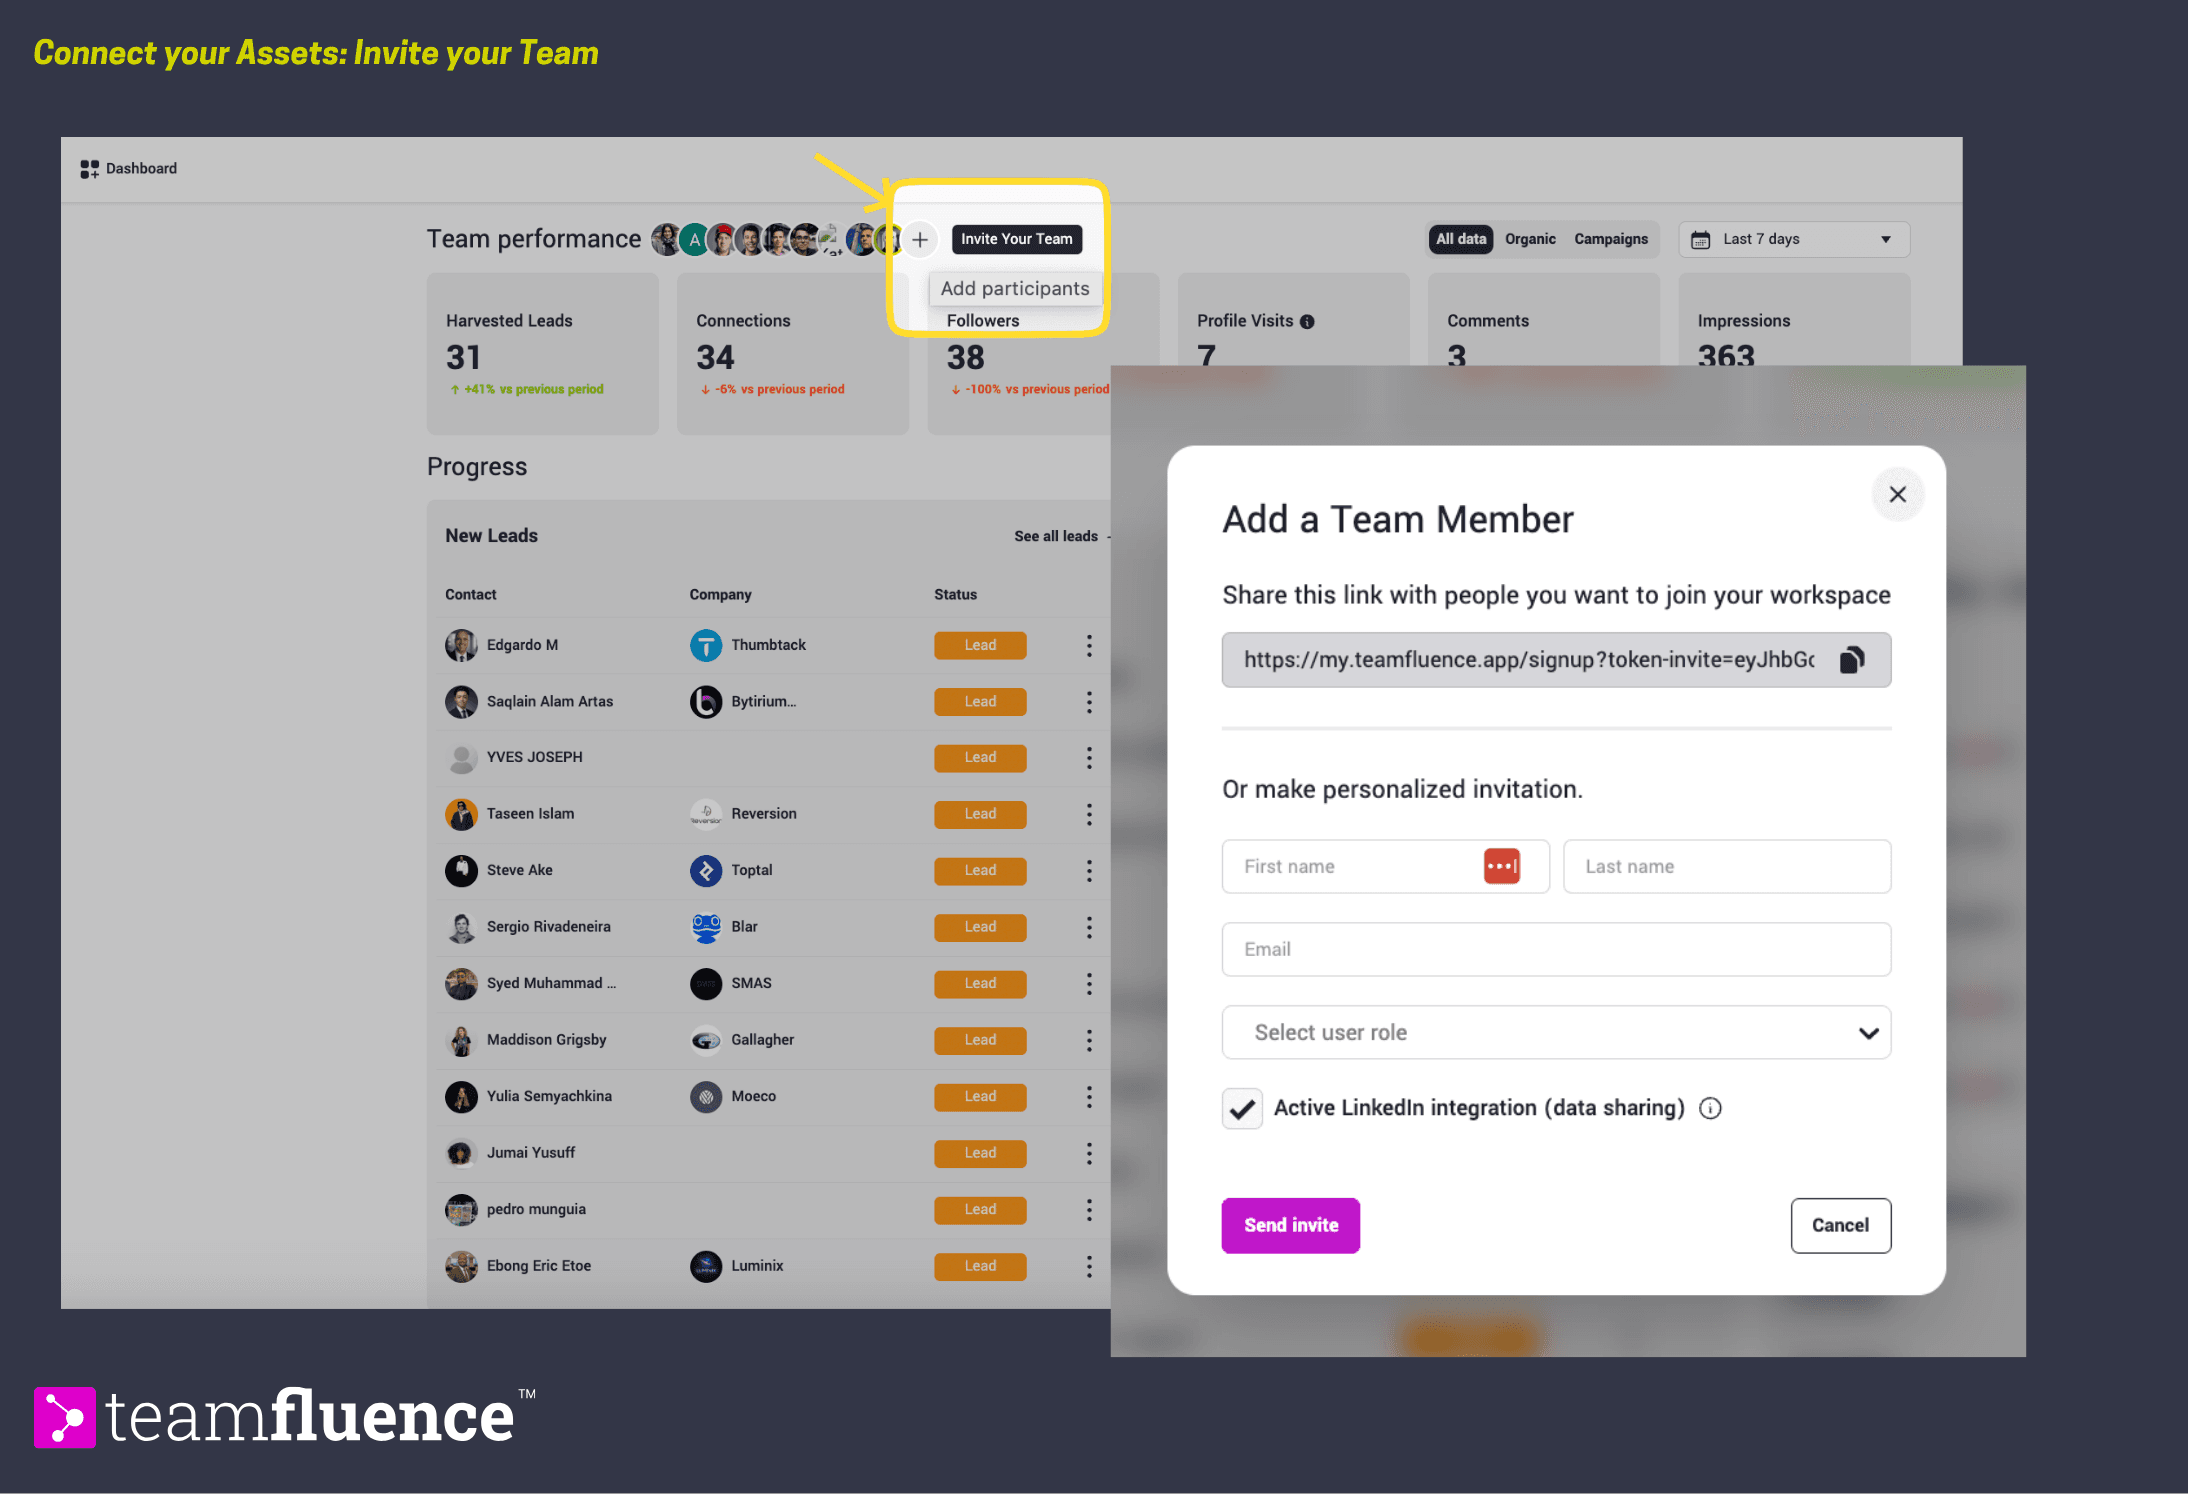The width and height of the screenshot is (2190, 1494).
Task: Open the three-dot menu for Edgardo M
Action: [1089, 646]
